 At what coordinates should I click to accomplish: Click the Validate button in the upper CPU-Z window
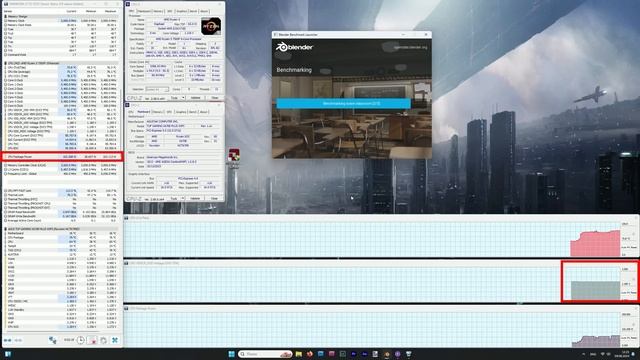(x=196, y=98)
